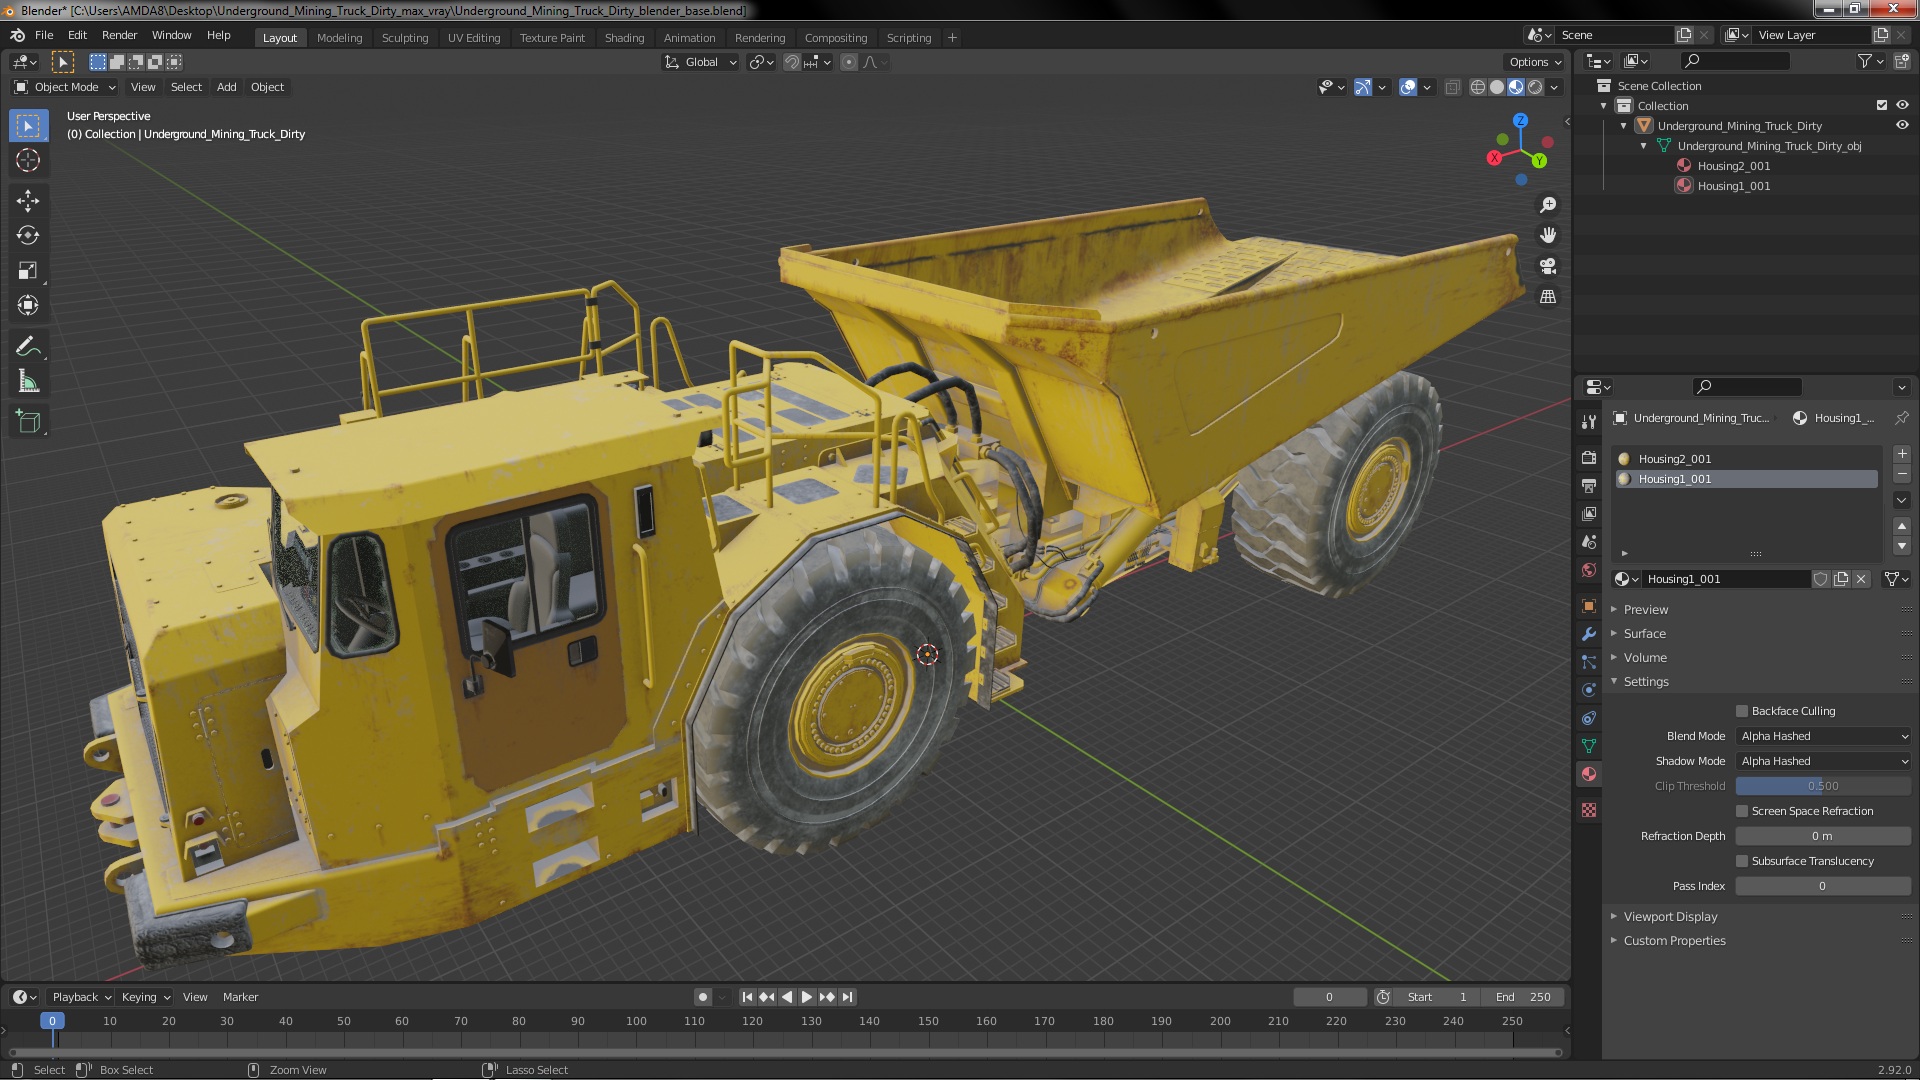Open the Scene properties tab
Screen dimensions: 1920x1080
1589,541
